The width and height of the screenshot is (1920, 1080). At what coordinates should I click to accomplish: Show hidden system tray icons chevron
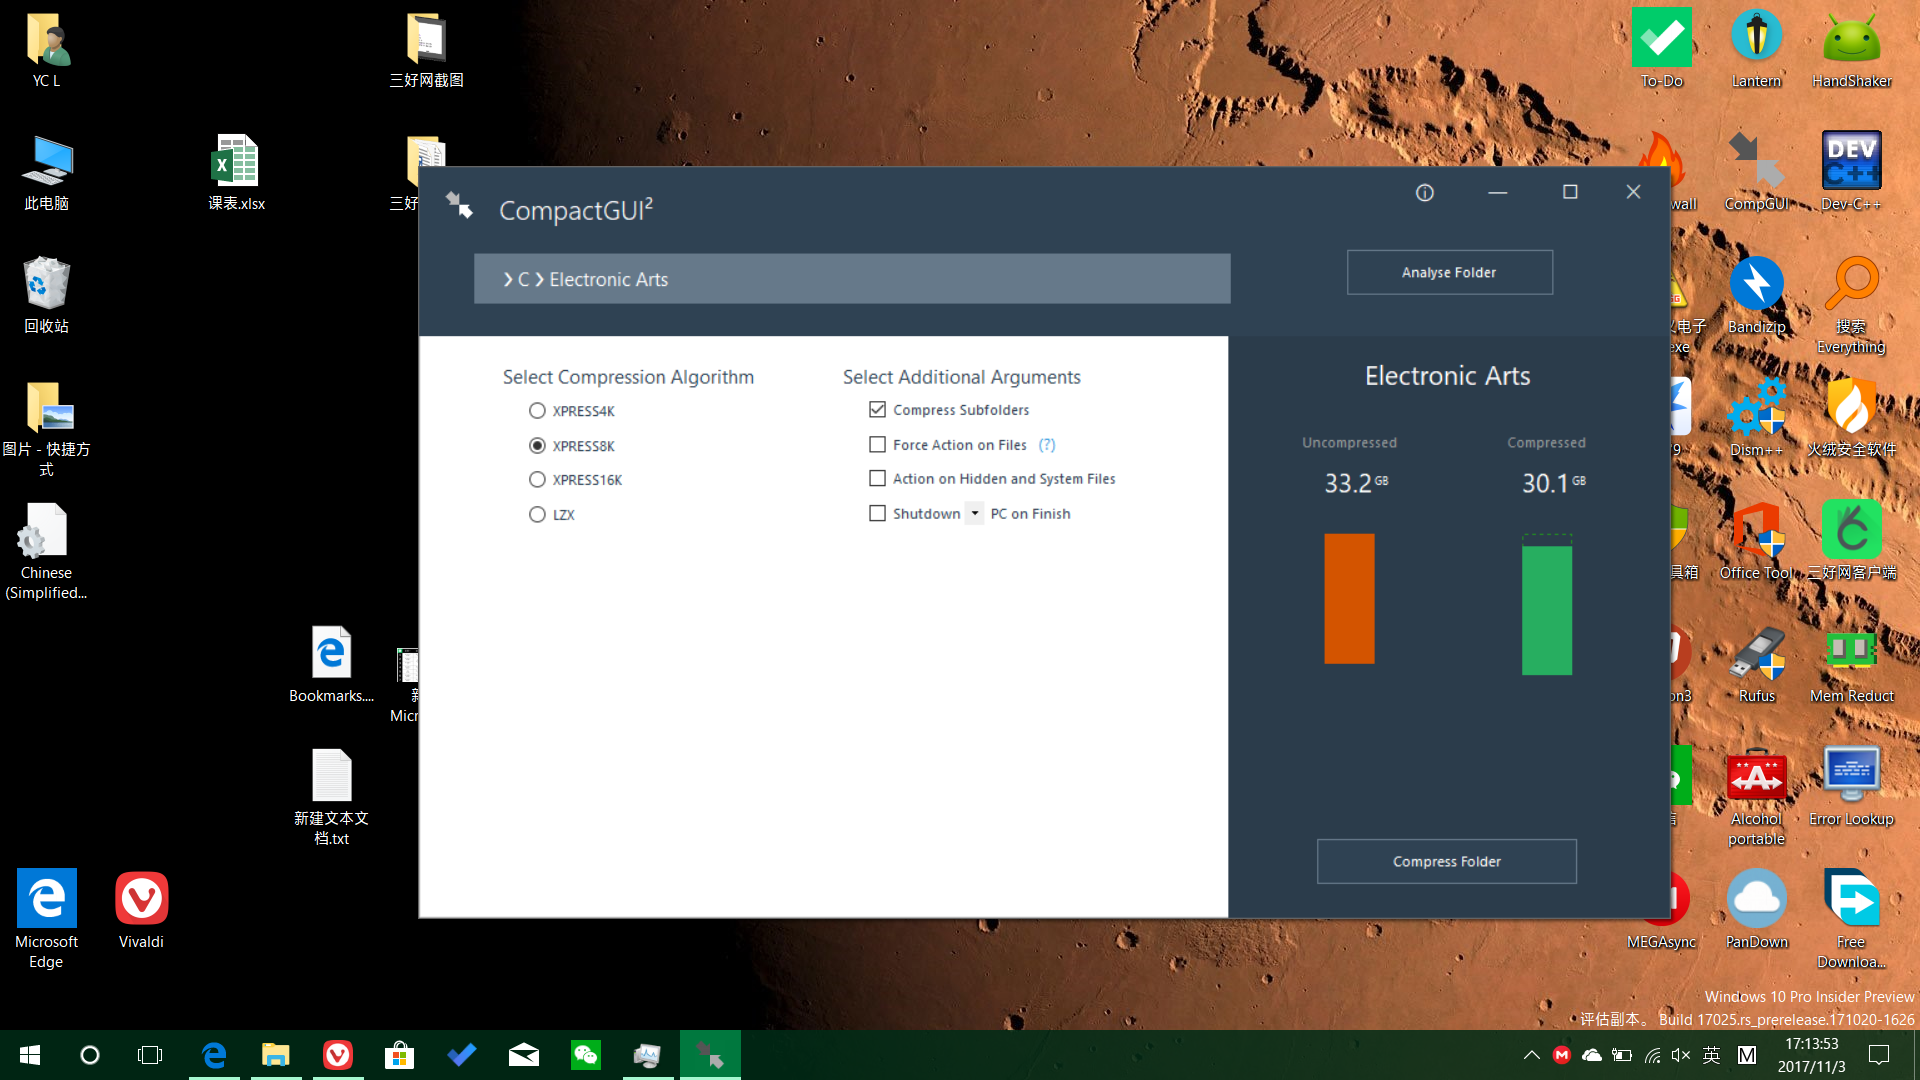coord(1531,1055)
